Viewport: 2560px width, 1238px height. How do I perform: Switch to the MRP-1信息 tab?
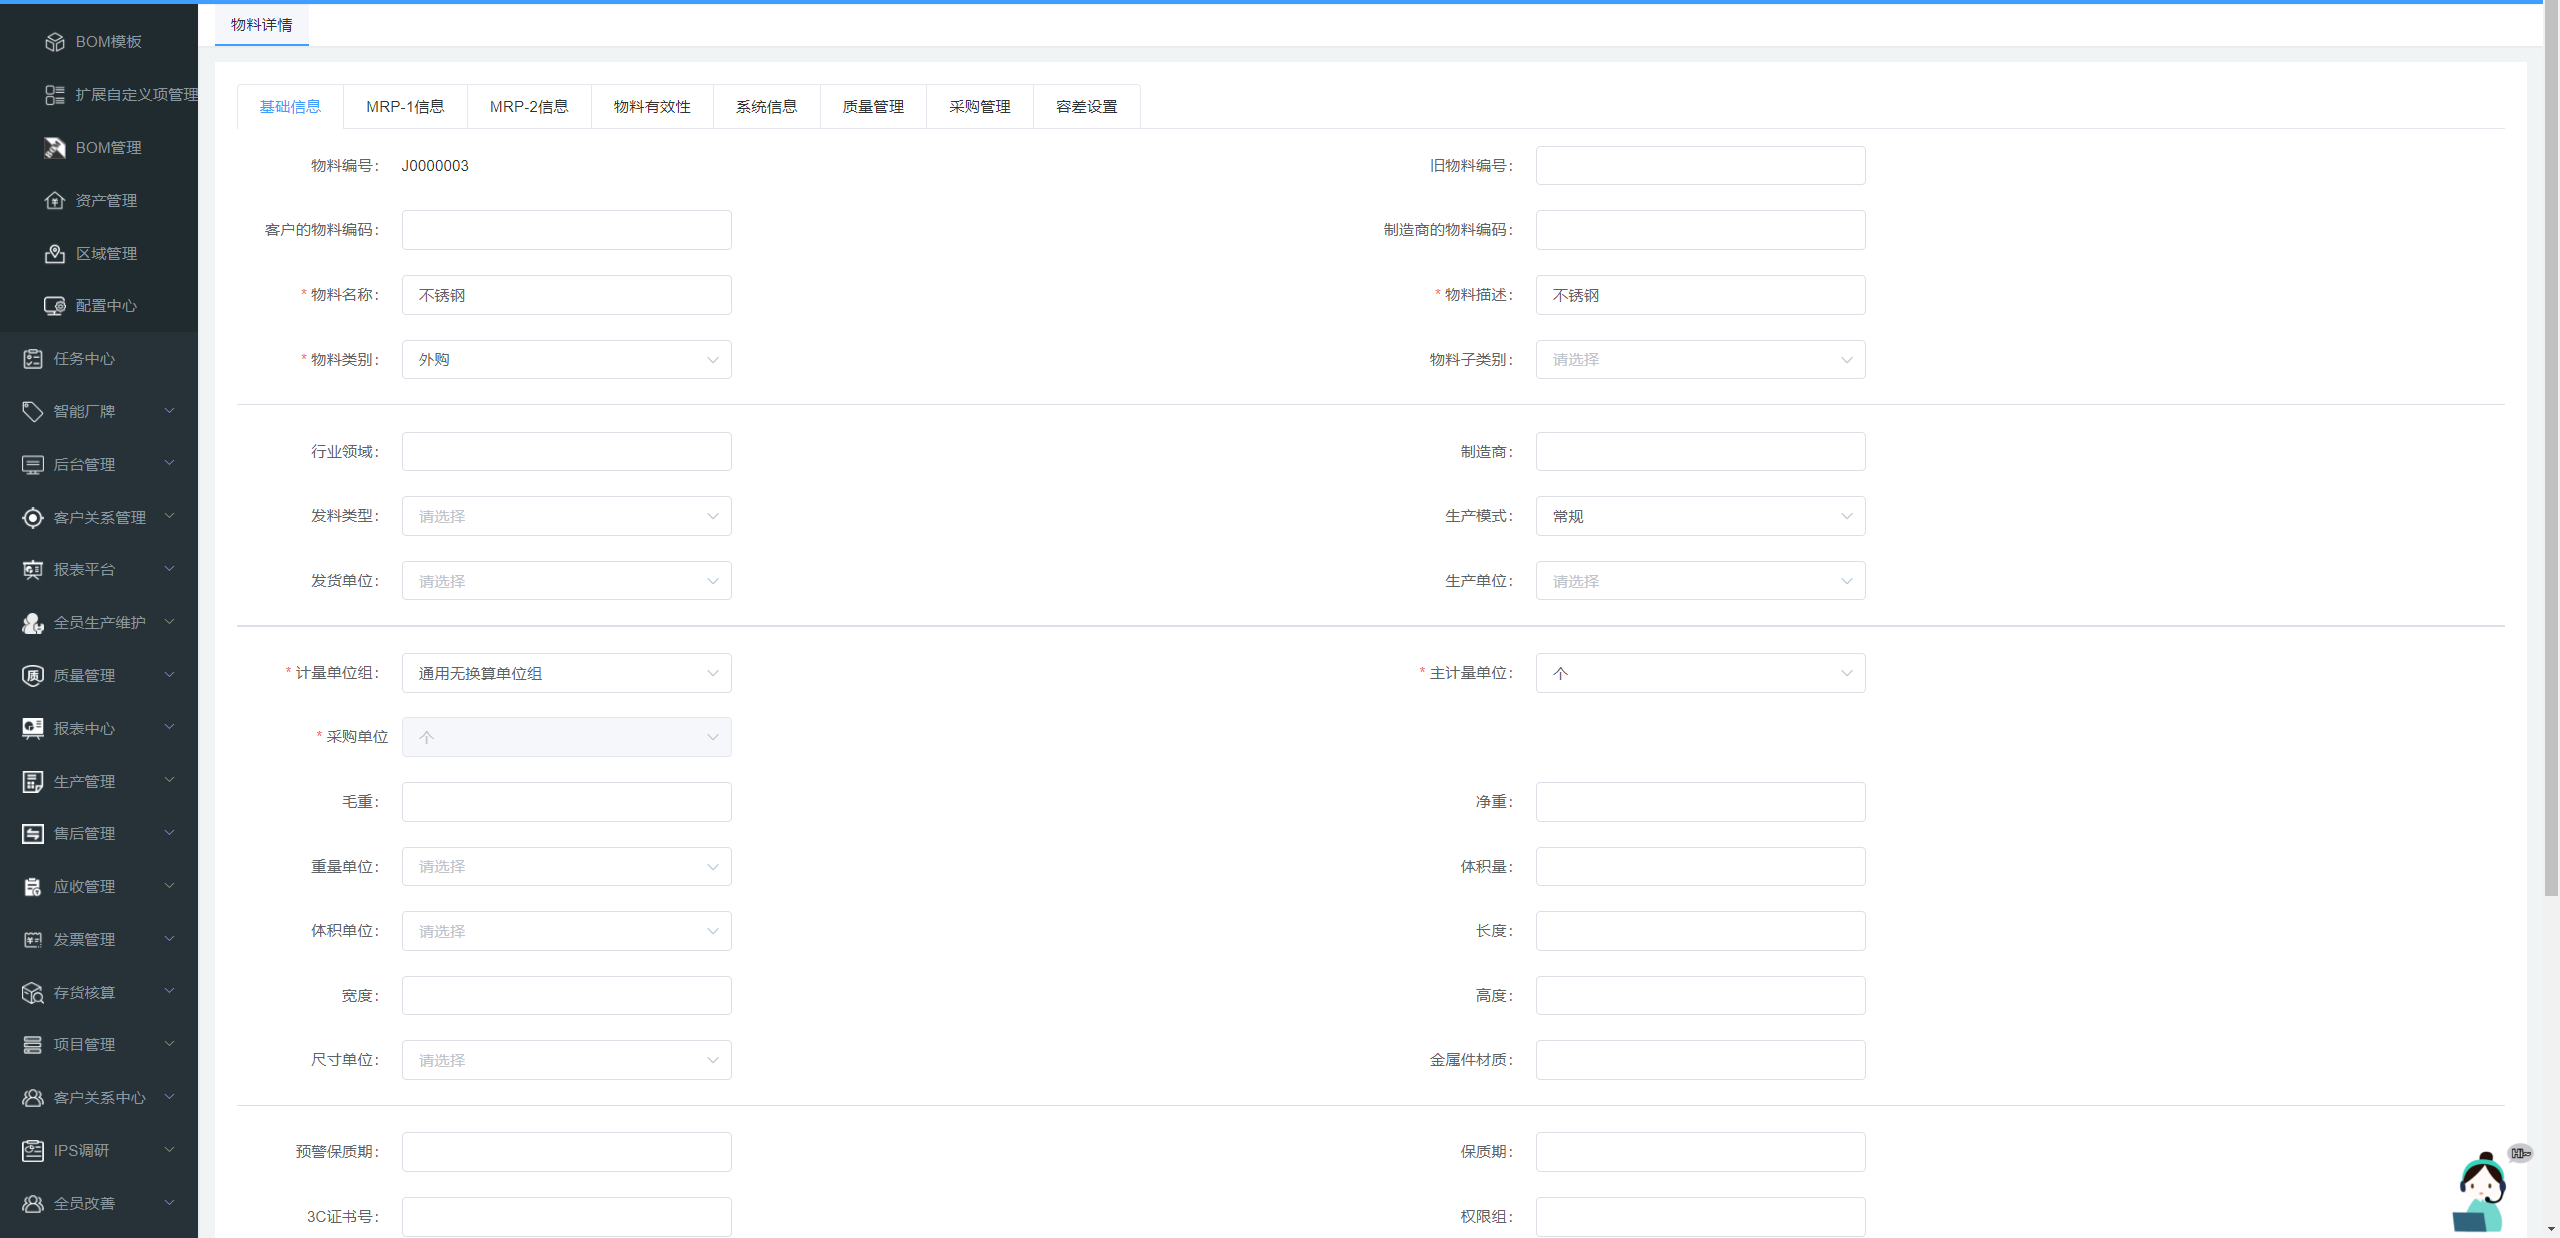pyautogui.click(x=405, y=107)
